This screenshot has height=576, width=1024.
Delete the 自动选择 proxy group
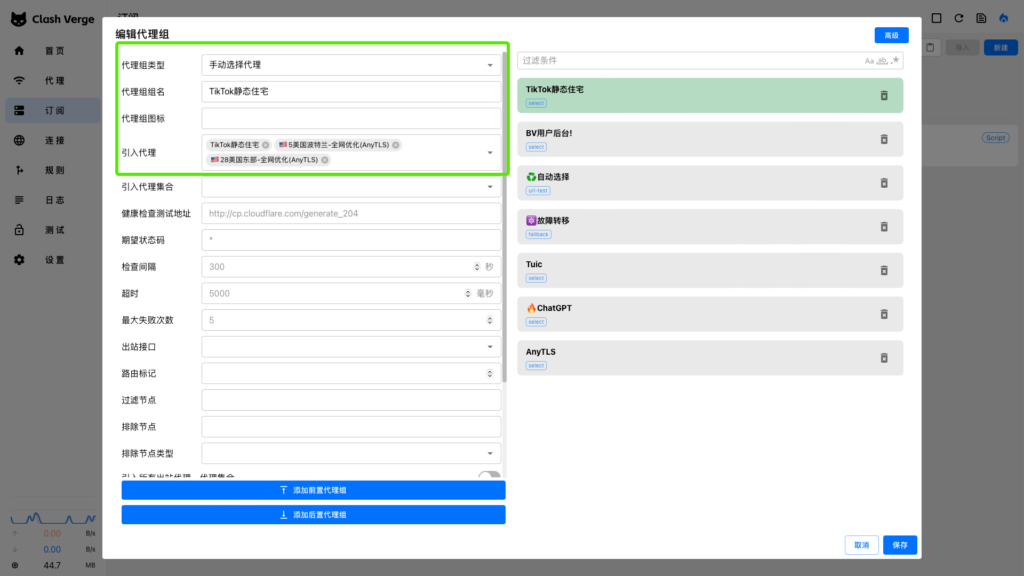pyautogui.click(x=884, y=183)
